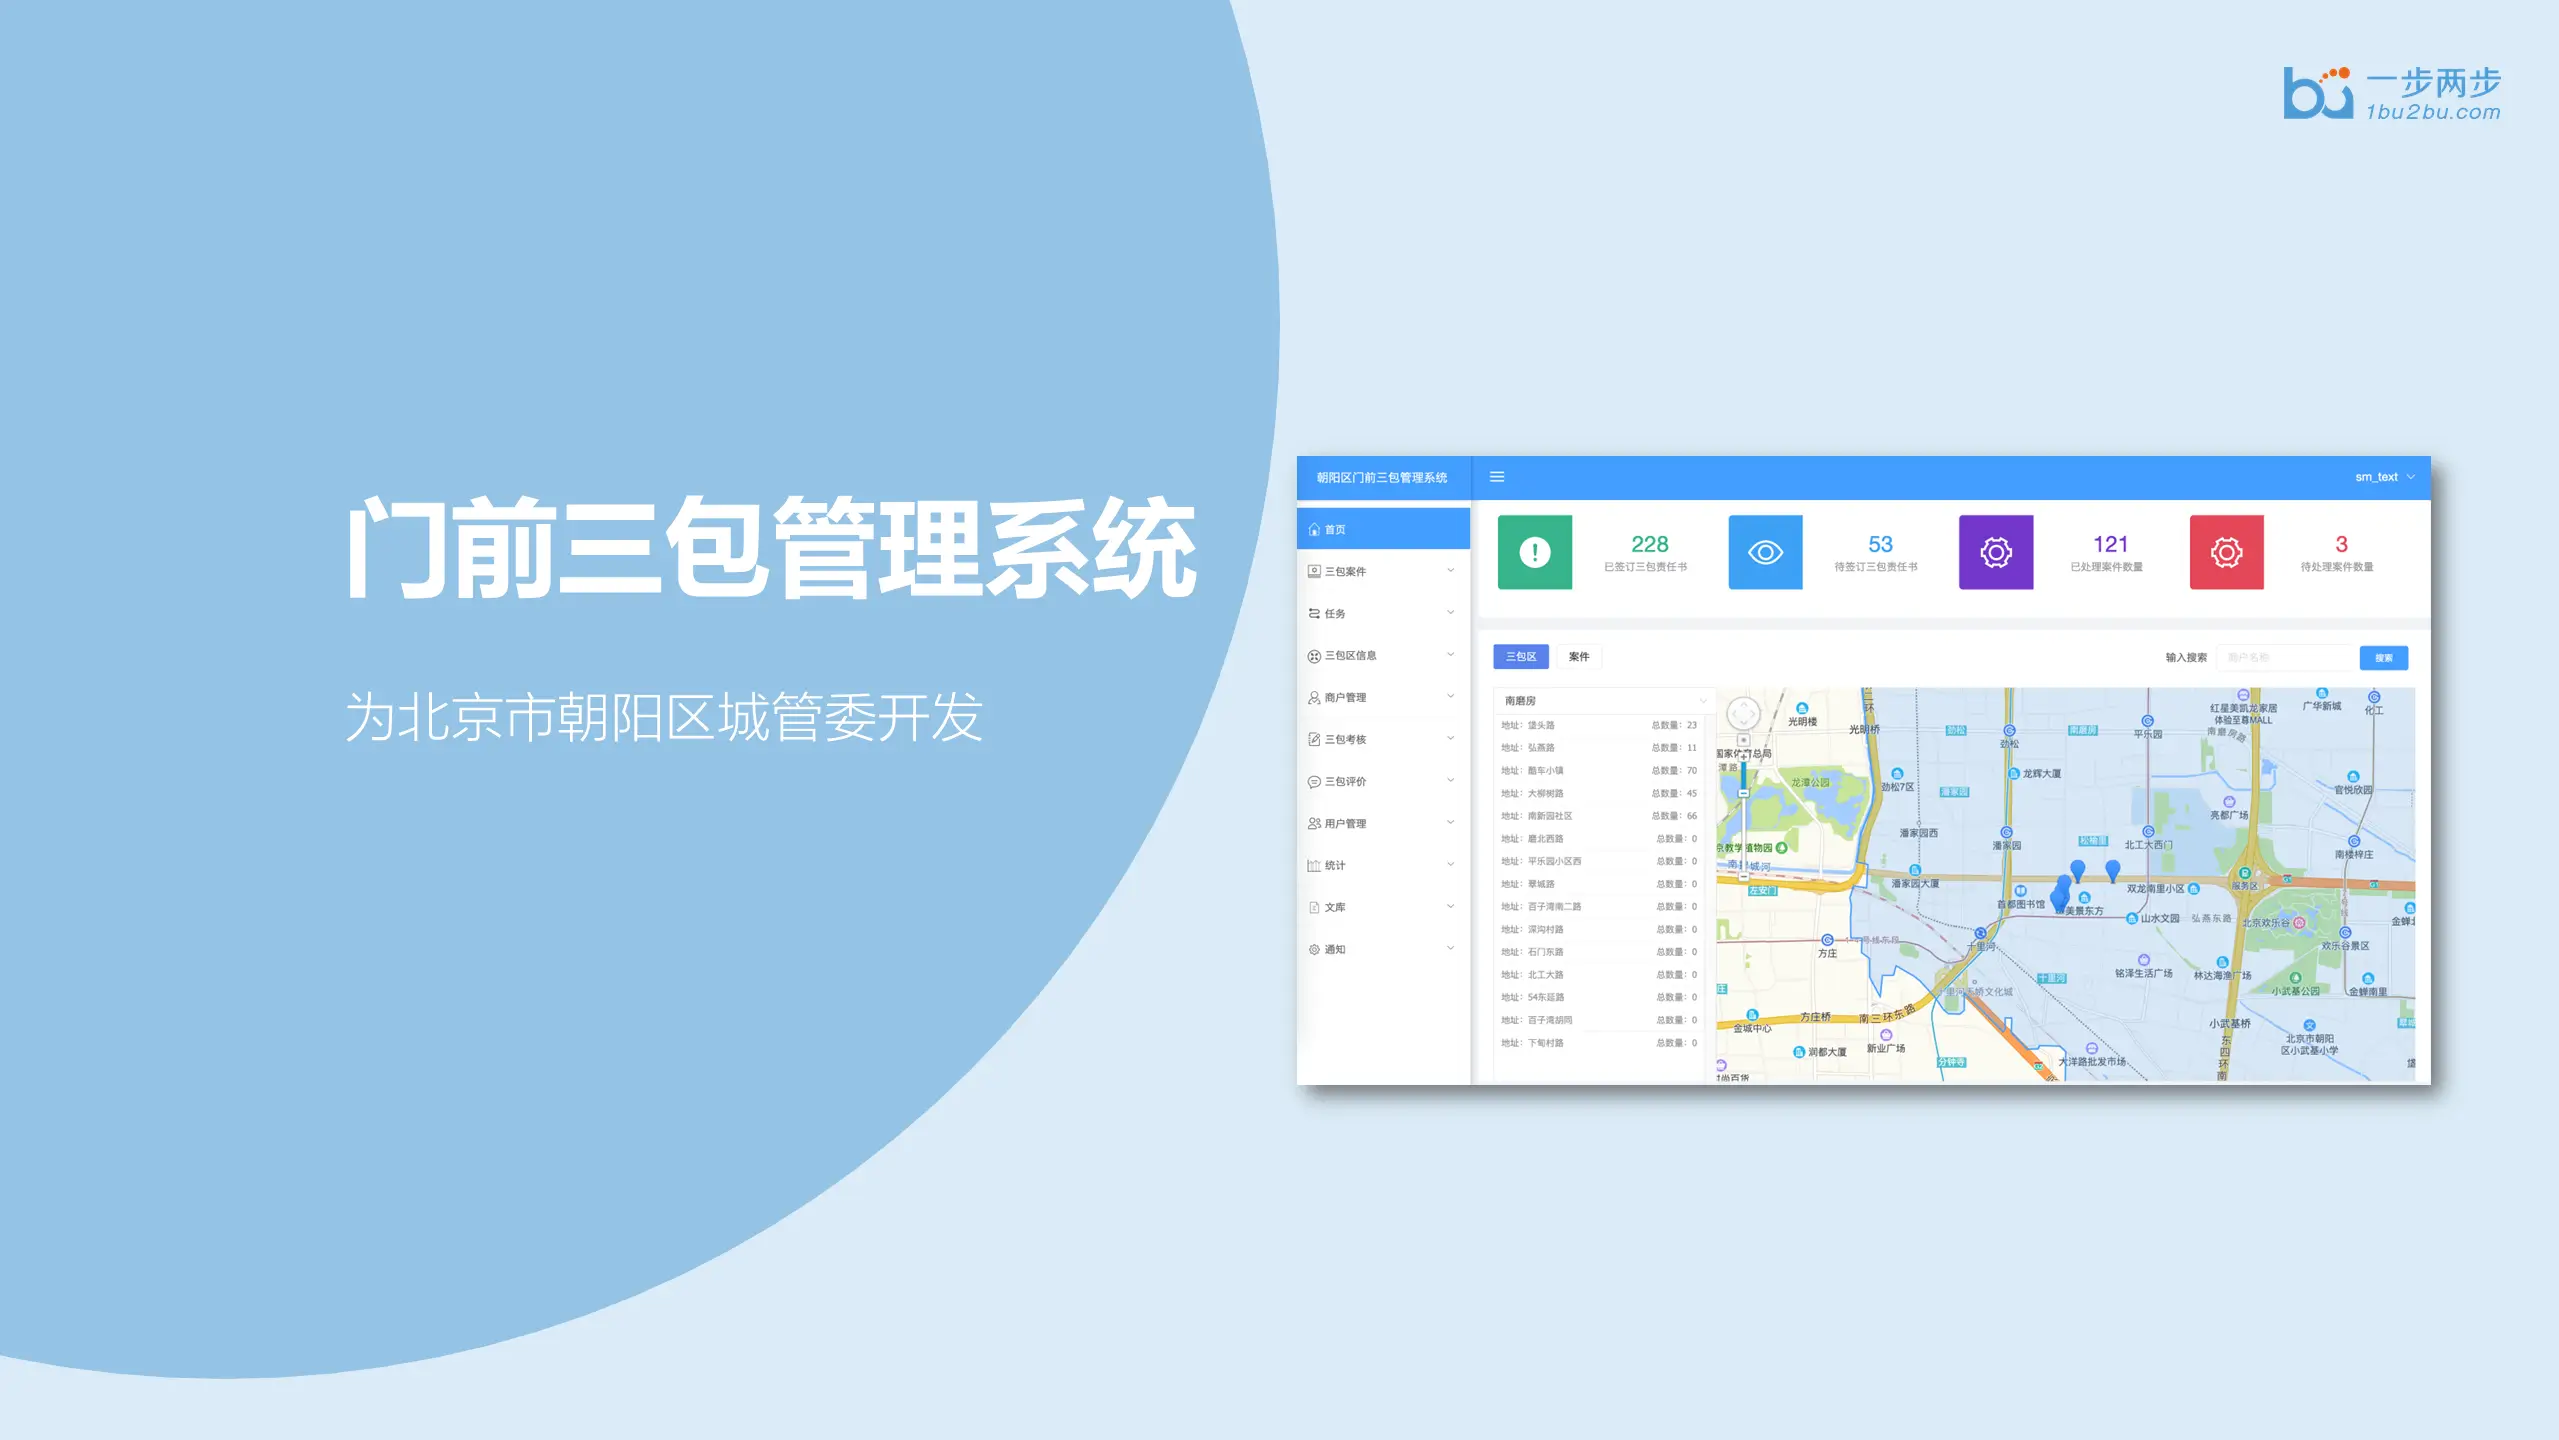Click the map zoom-out minus button
This screenshot has width=2559, height=1440.
[1744, 876]
